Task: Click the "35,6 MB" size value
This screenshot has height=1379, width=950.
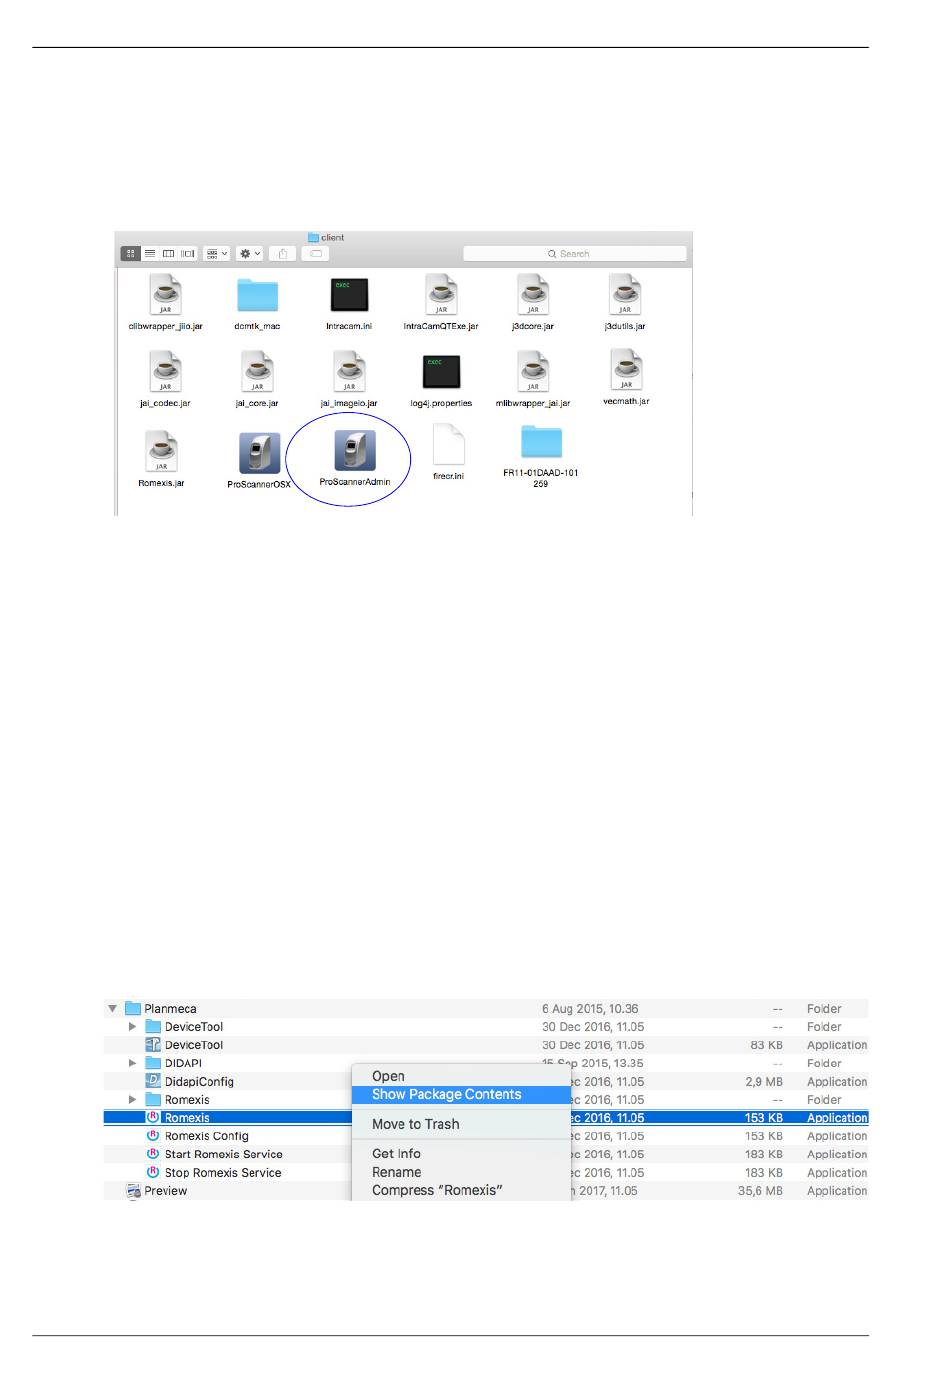Action: 760,1191
